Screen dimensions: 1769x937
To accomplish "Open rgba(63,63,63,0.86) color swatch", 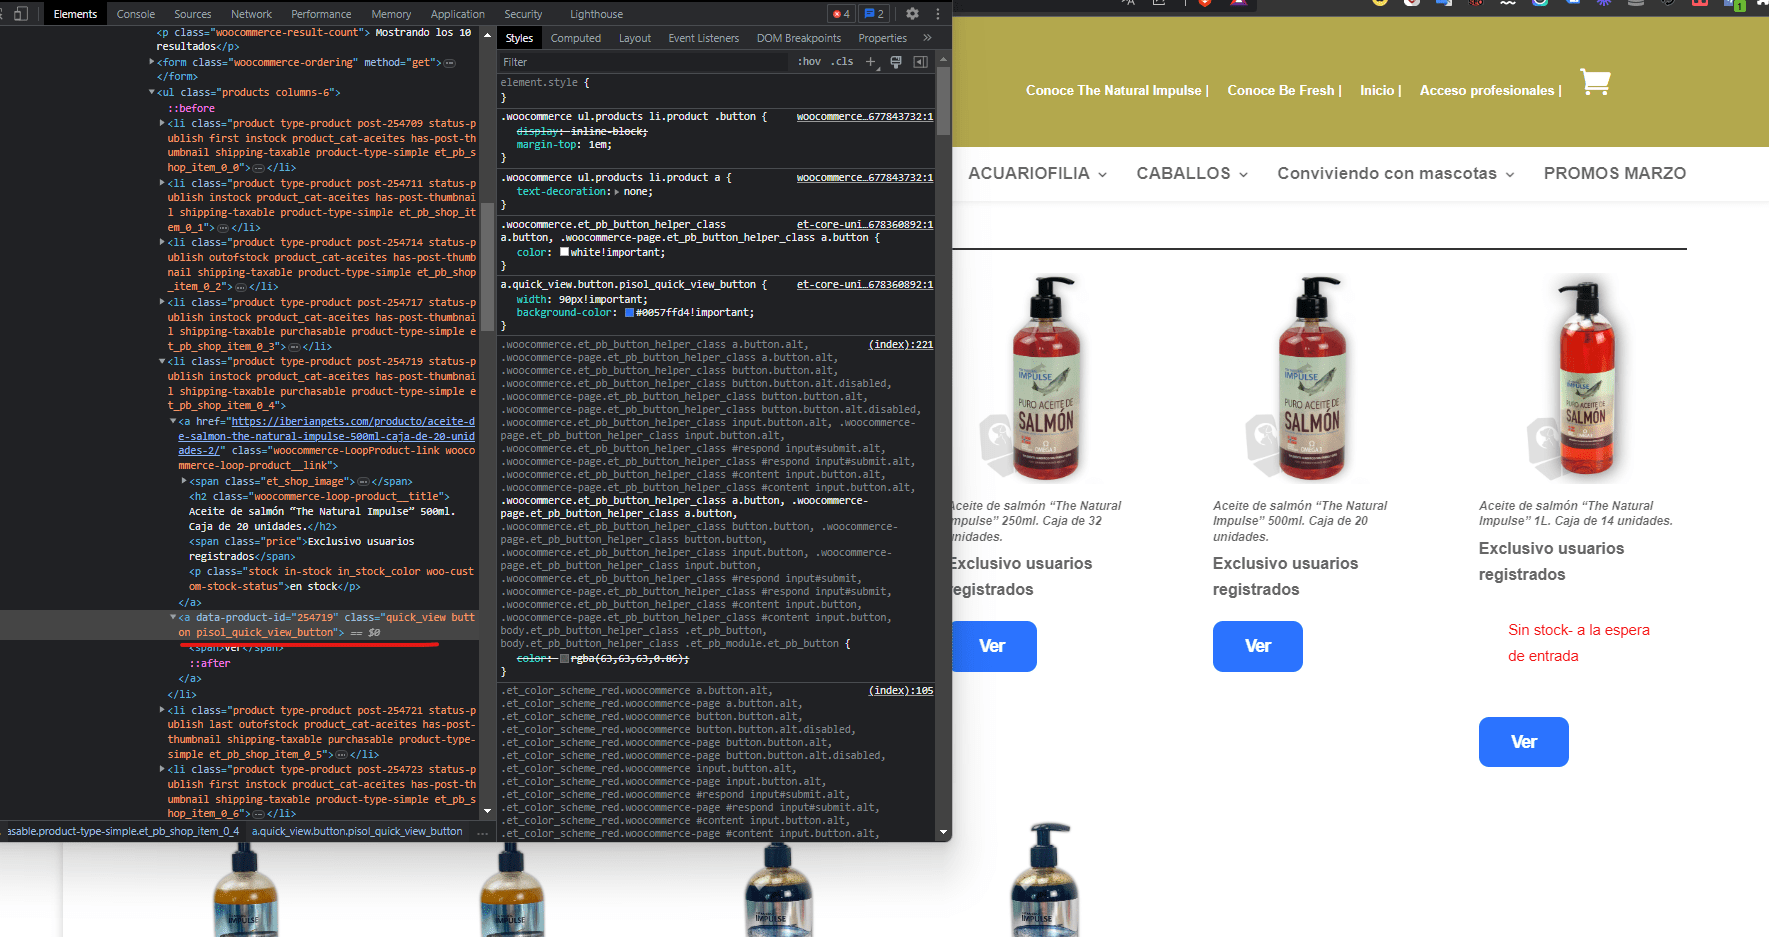I will 564,658.
